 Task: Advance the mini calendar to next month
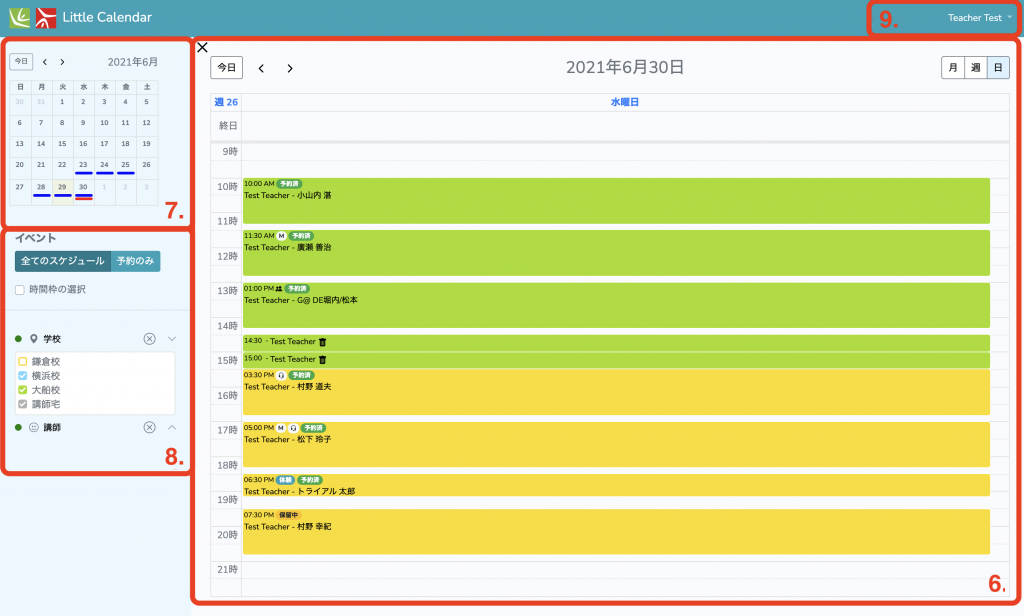62,62
